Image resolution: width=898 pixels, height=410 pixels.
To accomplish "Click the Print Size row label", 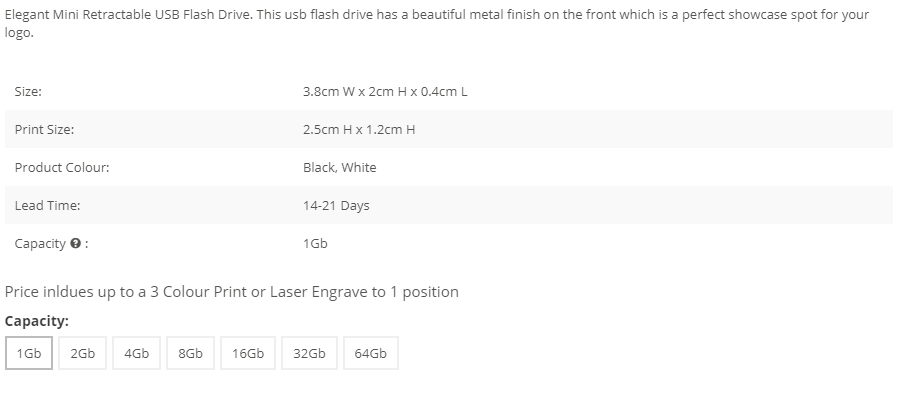I will point(44,129).
